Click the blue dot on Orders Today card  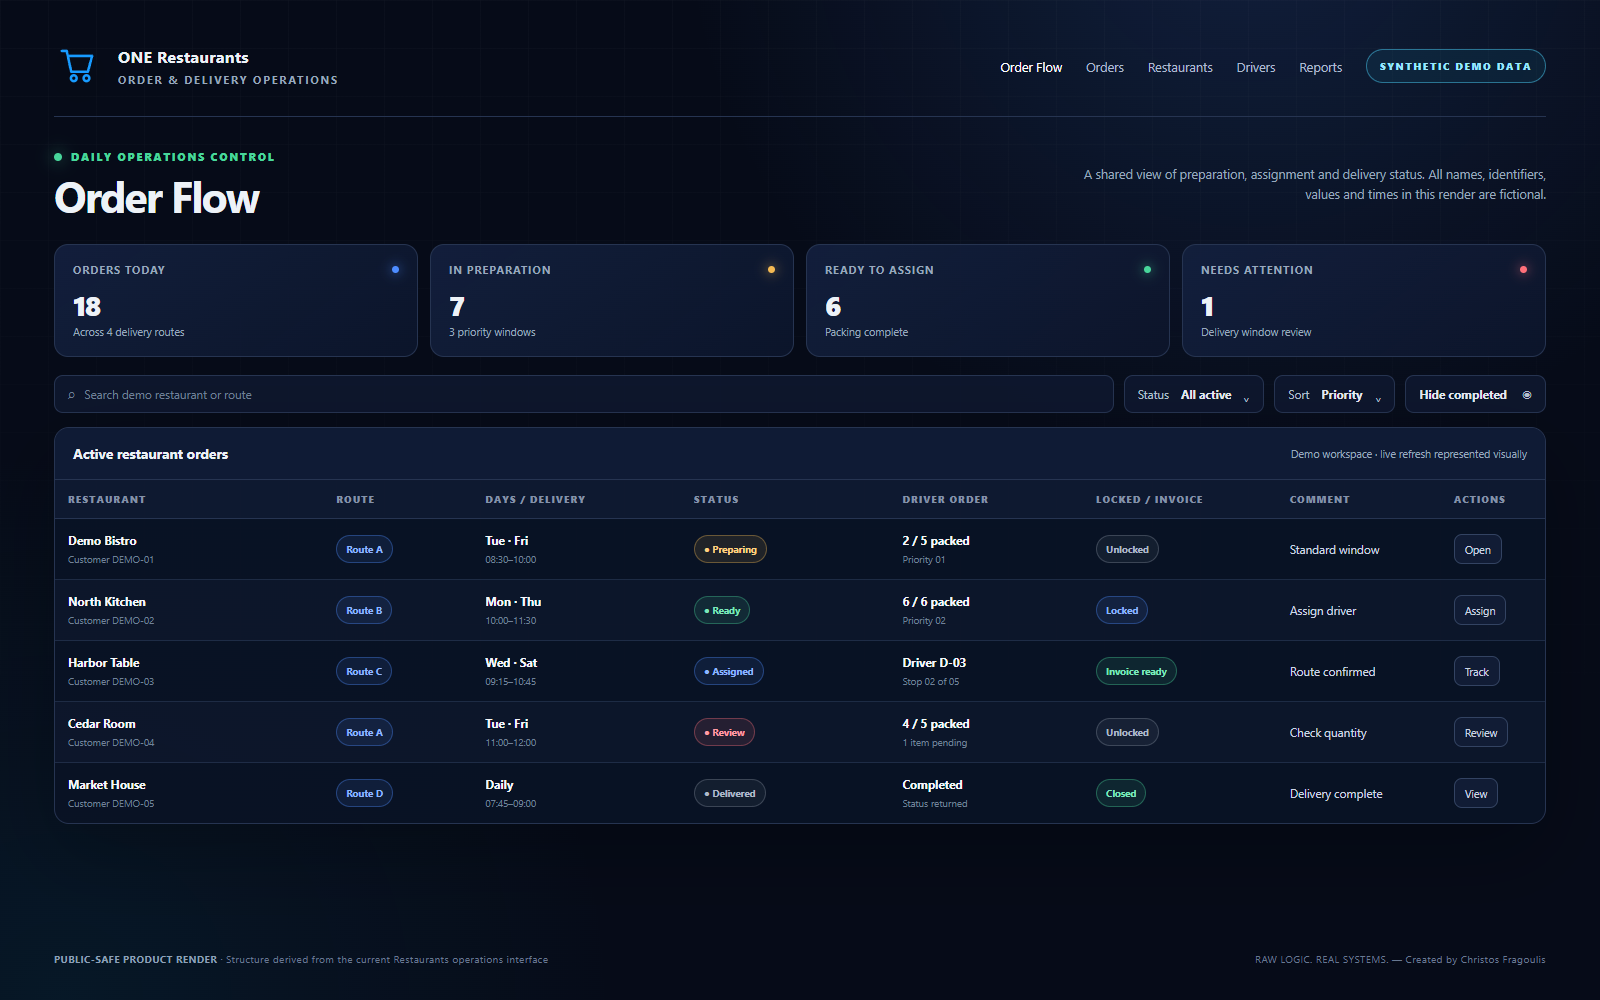pyautogui.click(x=395, y=270)
